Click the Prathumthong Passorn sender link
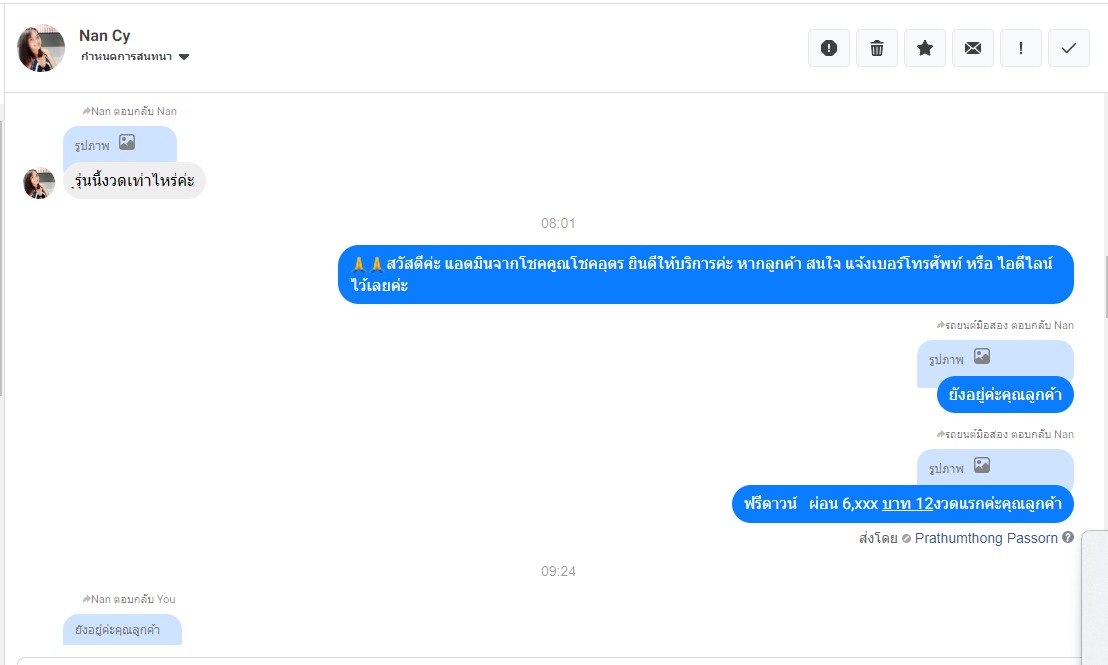1108x665 pixels. click(x=986, y=539)
